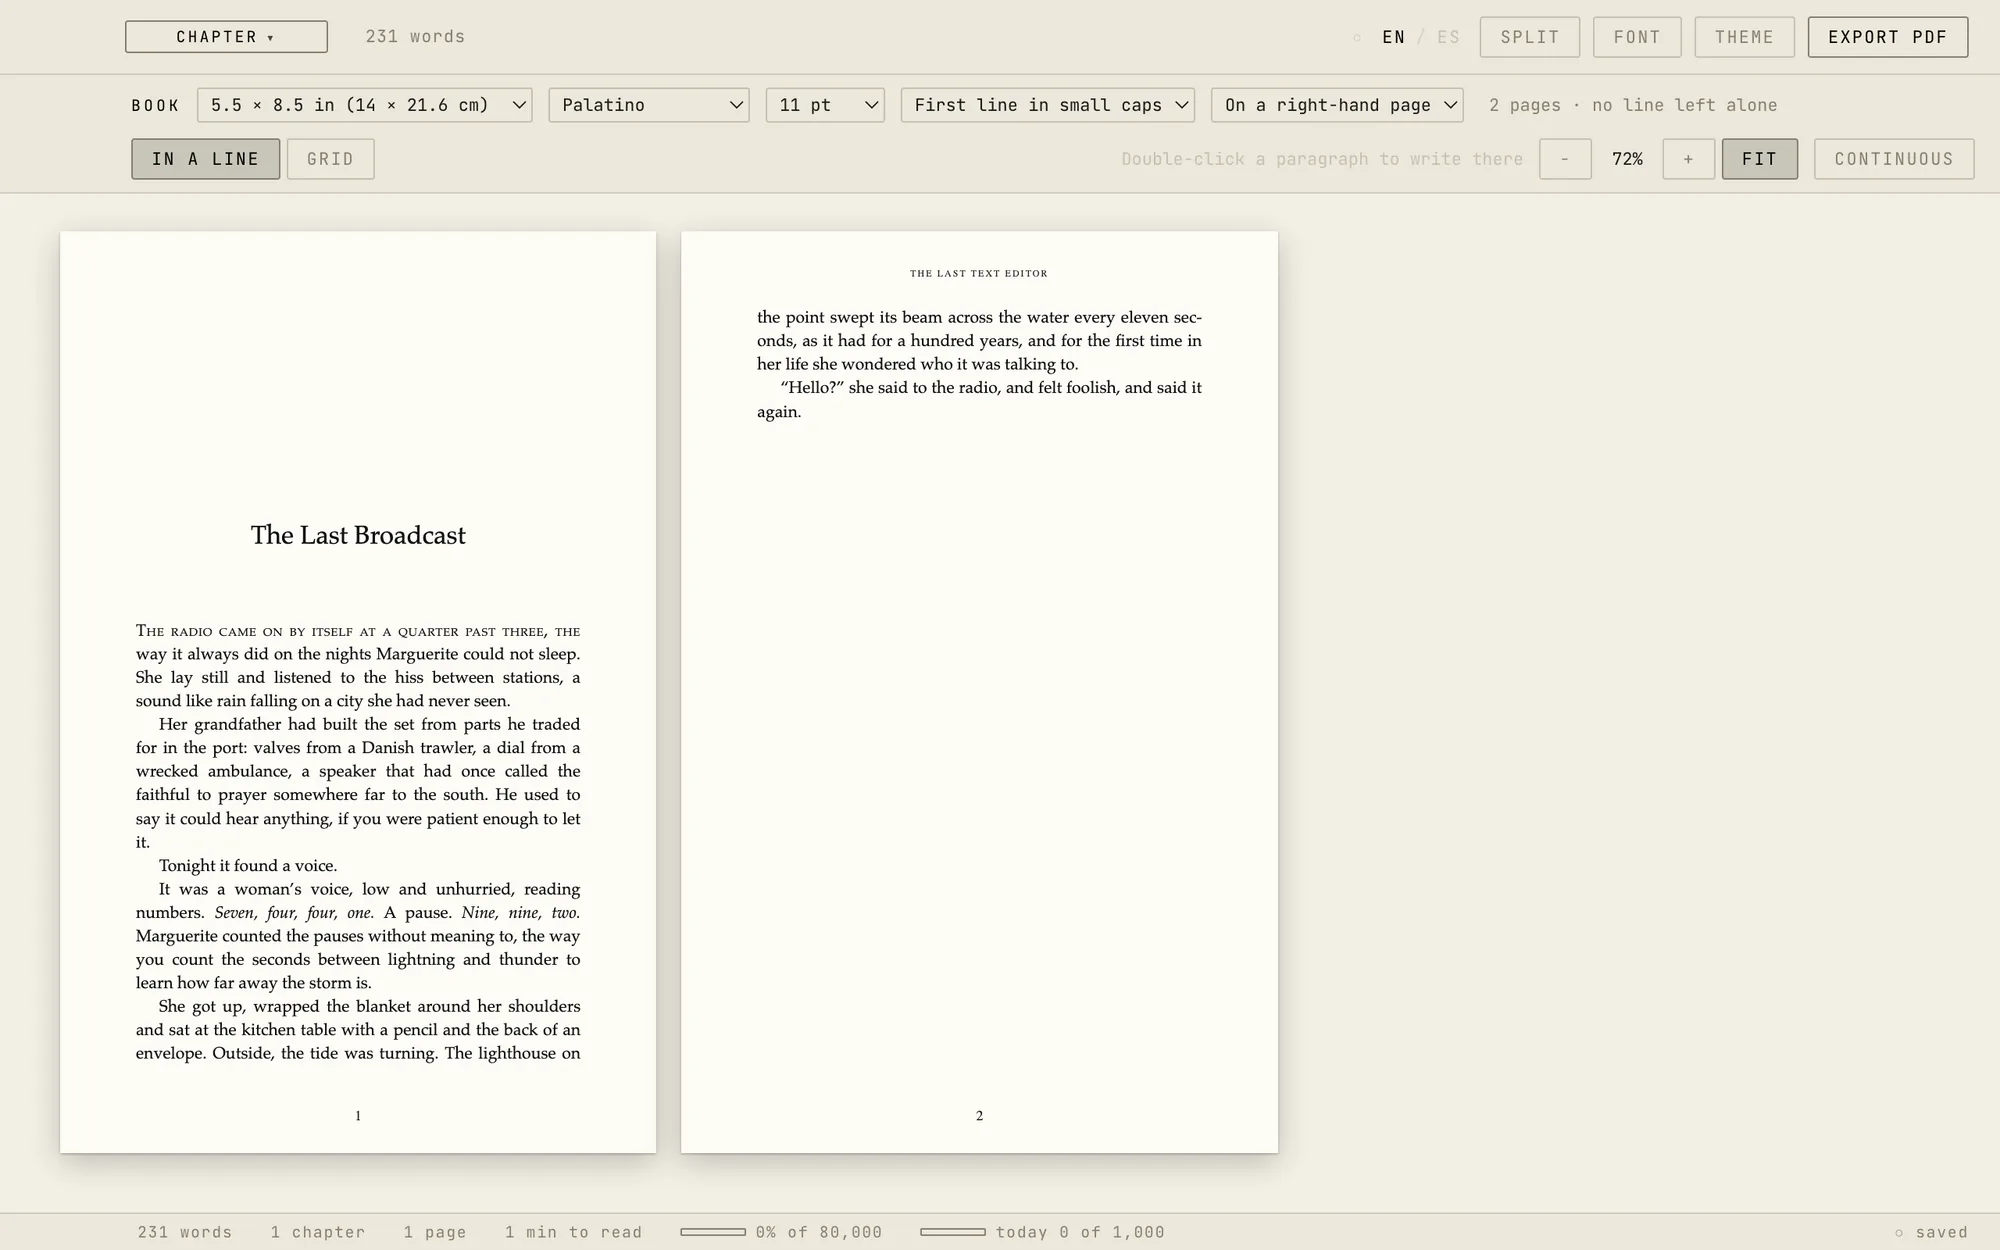2000x1250 pixels.
Task: Click the 2 pages no line left alone note
Action: click(1633, 105)
